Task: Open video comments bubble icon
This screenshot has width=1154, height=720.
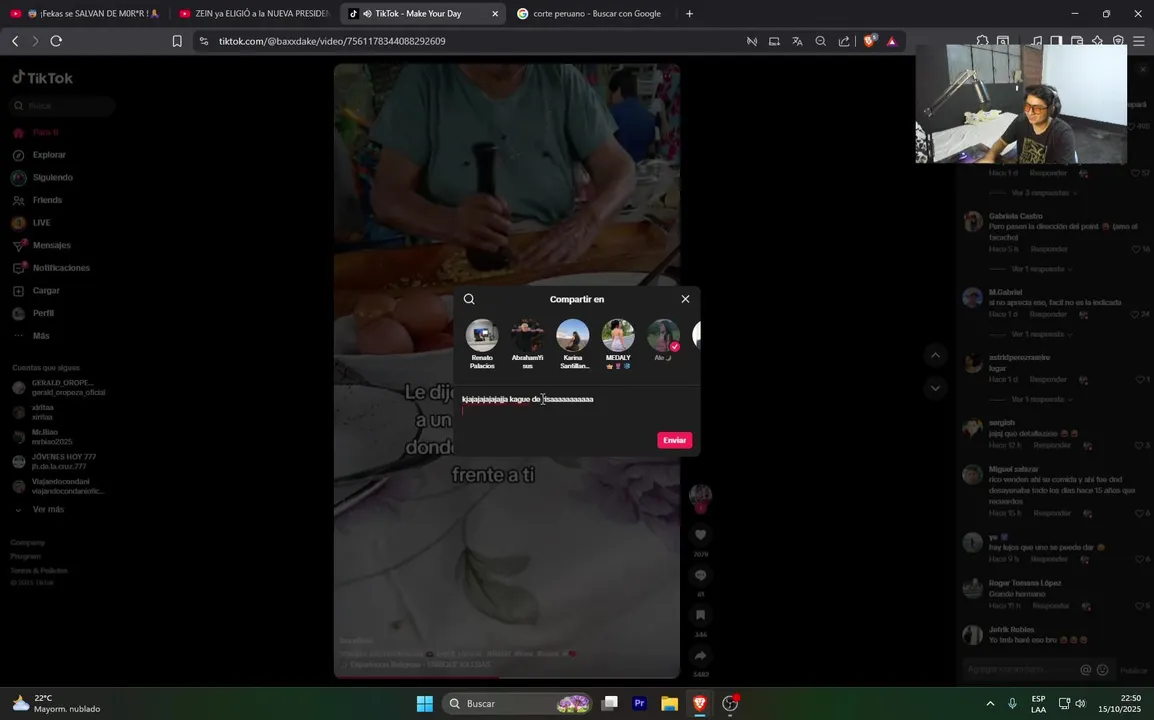Action: 701,575
